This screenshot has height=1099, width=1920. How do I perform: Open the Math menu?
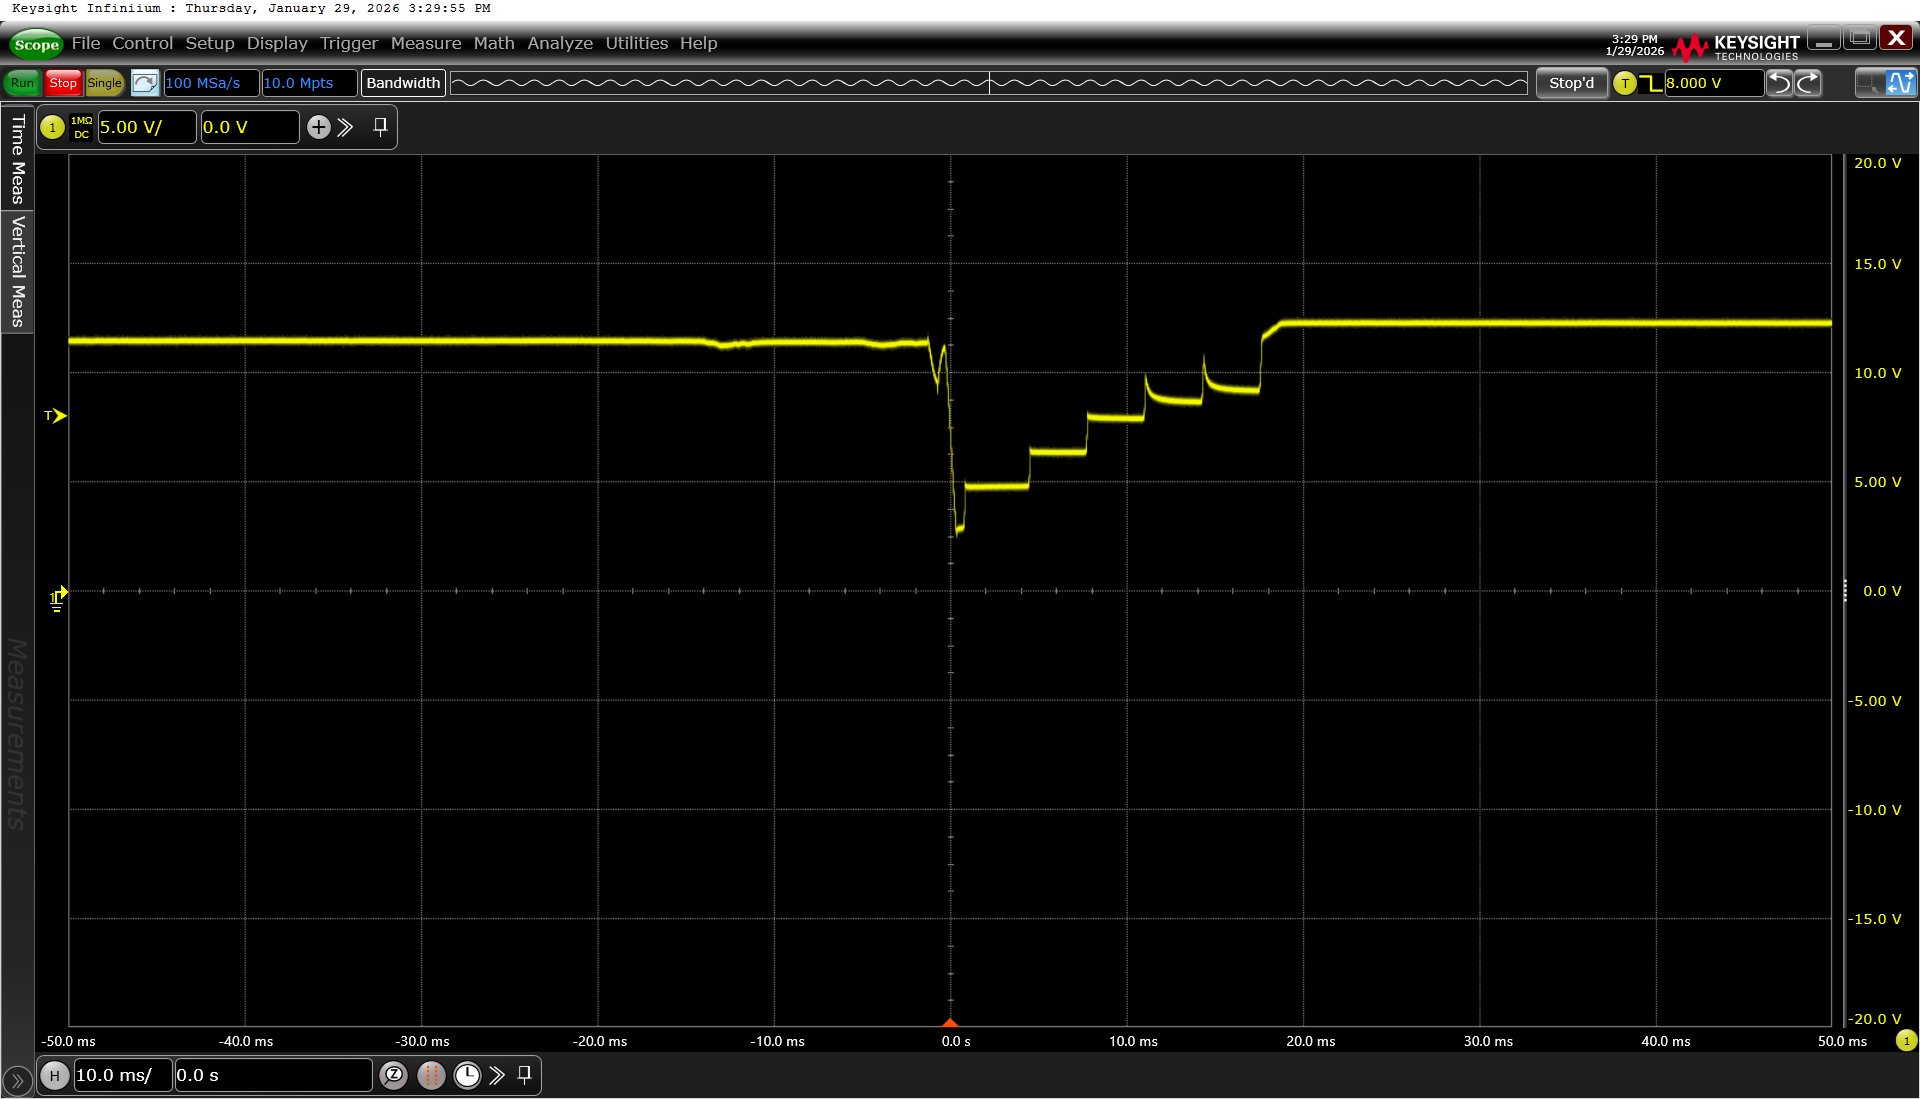tap(494, 43)
